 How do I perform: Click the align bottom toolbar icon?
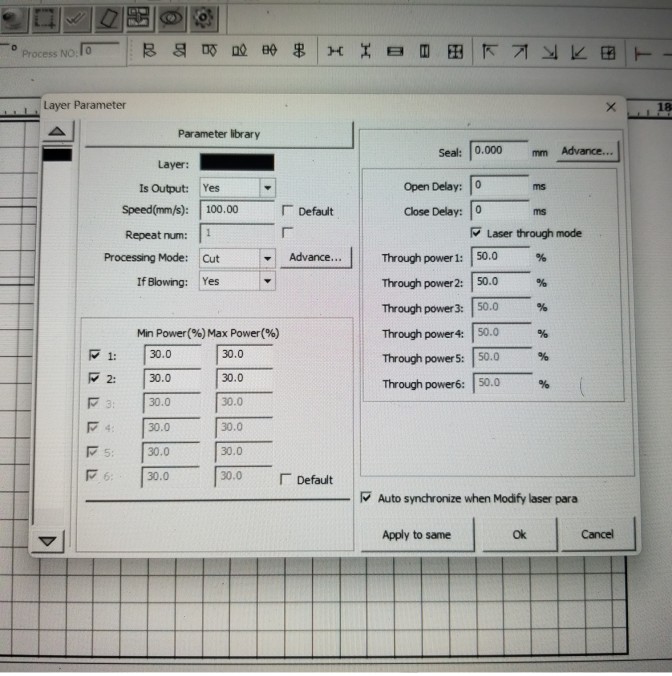tap(239, 51)
